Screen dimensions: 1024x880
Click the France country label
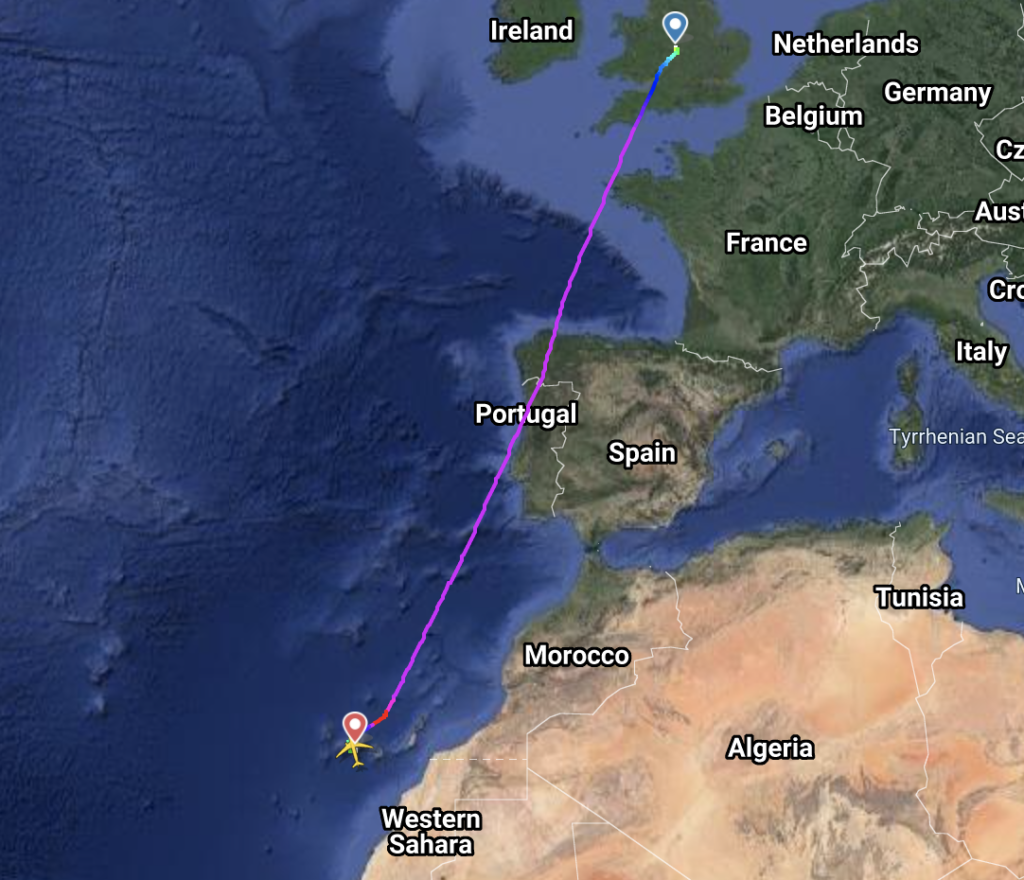coord(766,243)
